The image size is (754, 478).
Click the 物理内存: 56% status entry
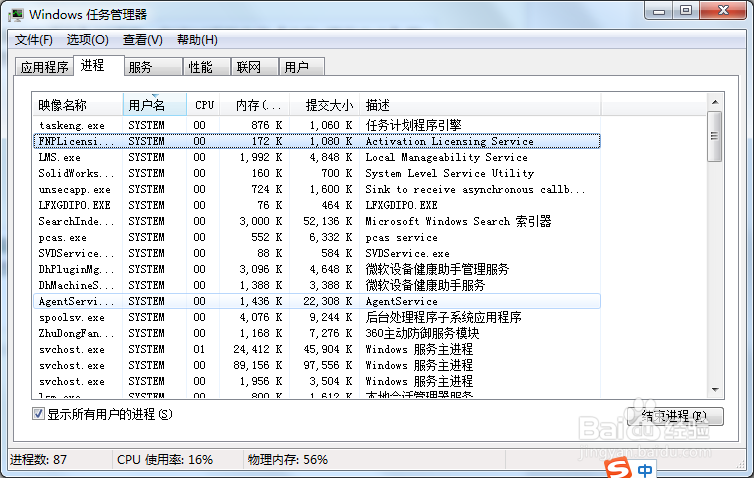[x=288, y=460]
